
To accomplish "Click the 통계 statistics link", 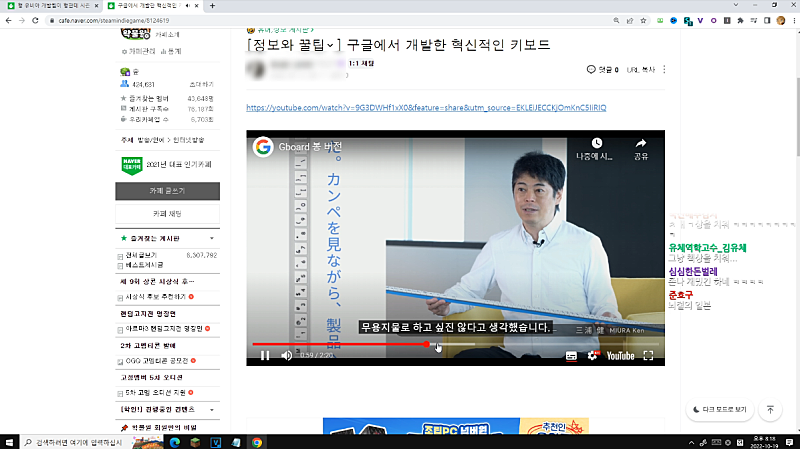I will [171, 51].
